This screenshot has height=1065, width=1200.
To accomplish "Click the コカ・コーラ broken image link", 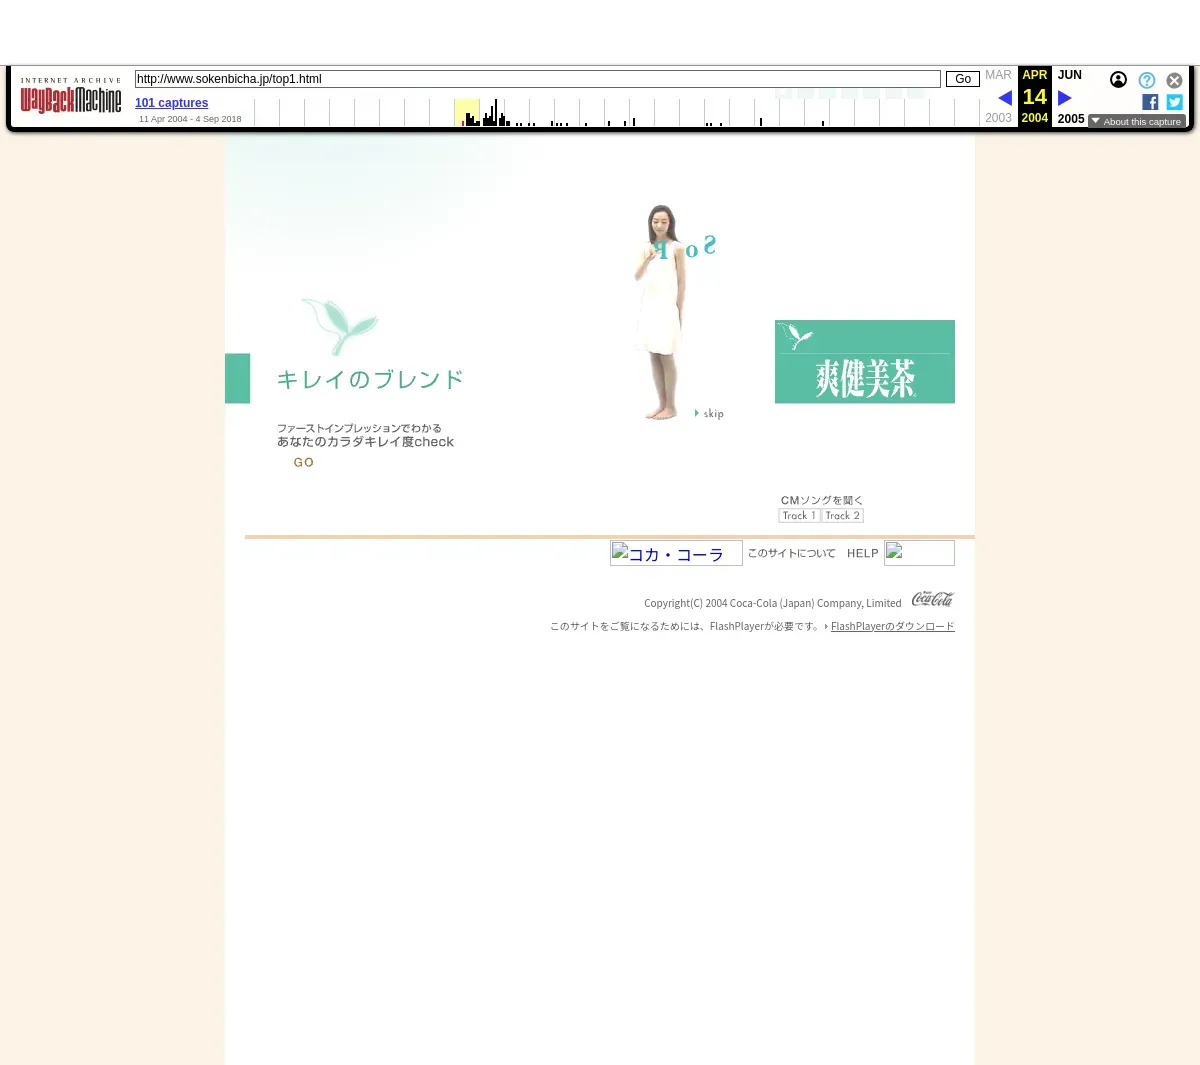I will 676,553.
